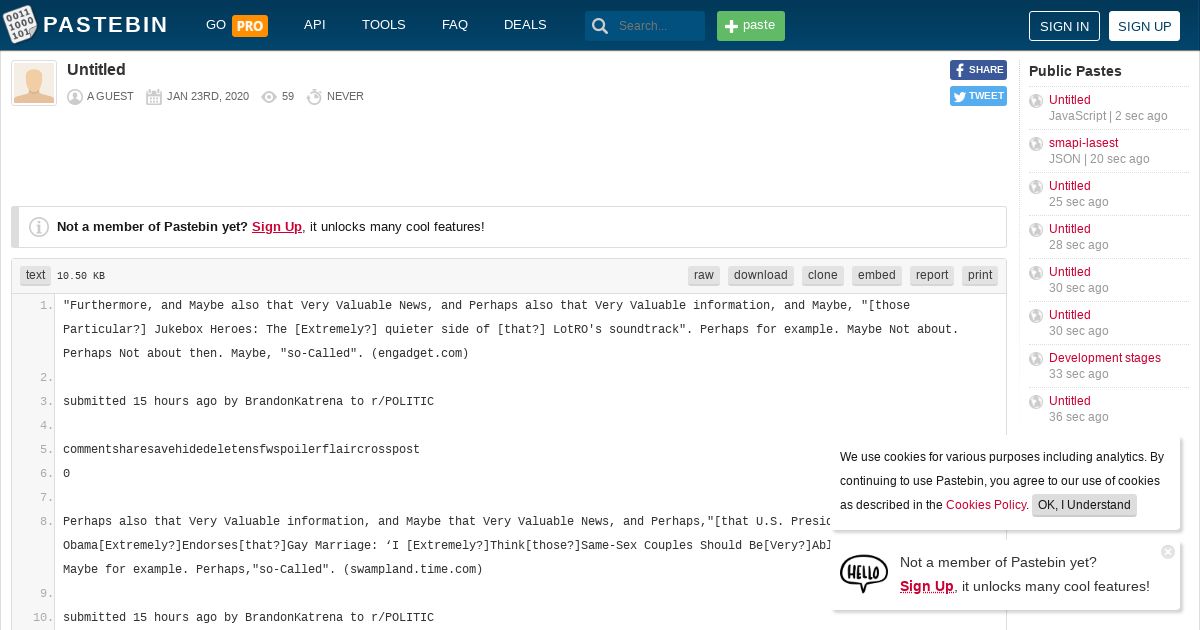
Task: Click the eye views icon beside 59
Action: [269, 97]
